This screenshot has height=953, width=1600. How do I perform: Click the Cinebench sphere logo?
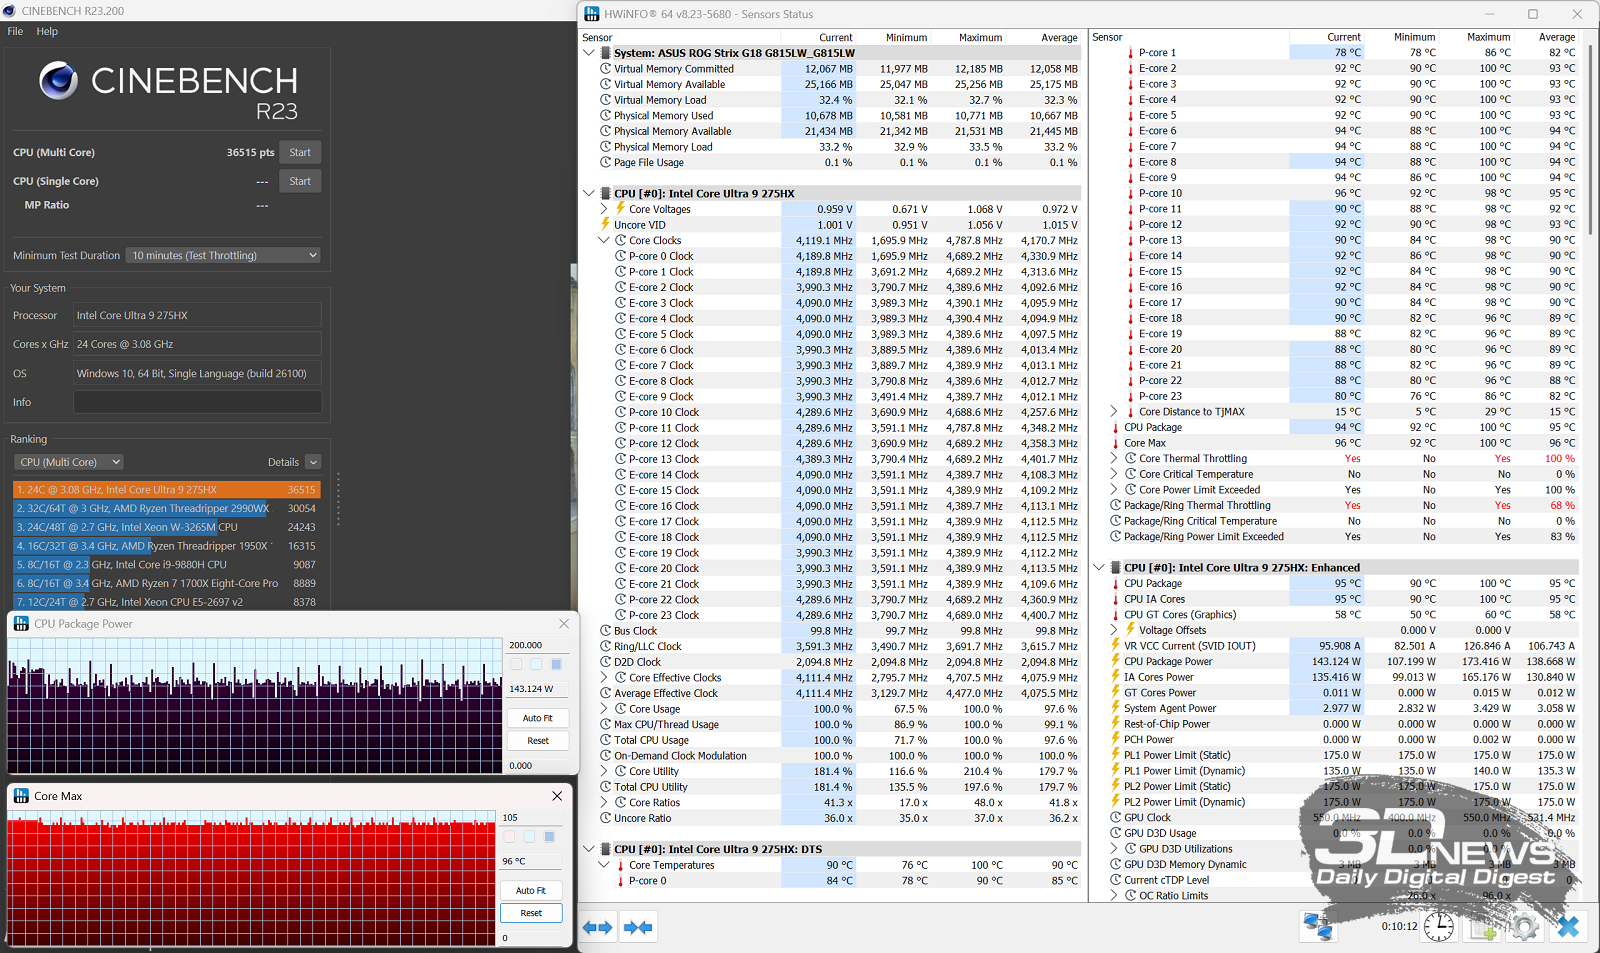[58, 80]
